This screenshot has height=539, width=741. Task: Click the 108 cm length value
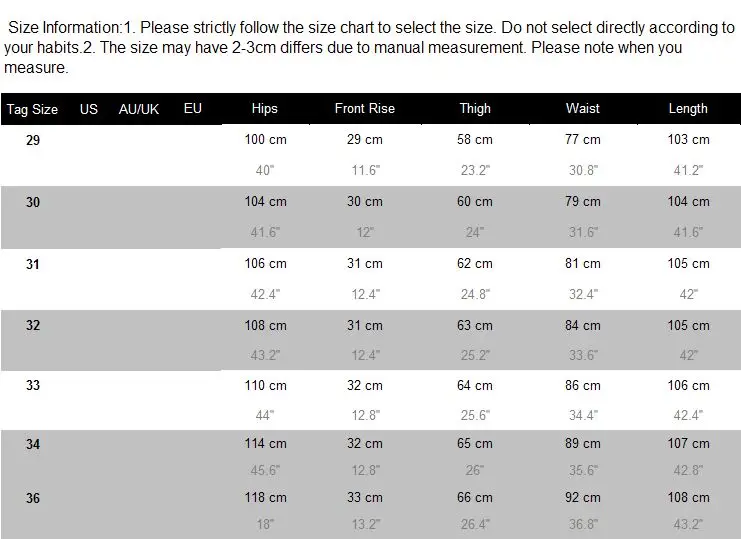coord(689,497)
